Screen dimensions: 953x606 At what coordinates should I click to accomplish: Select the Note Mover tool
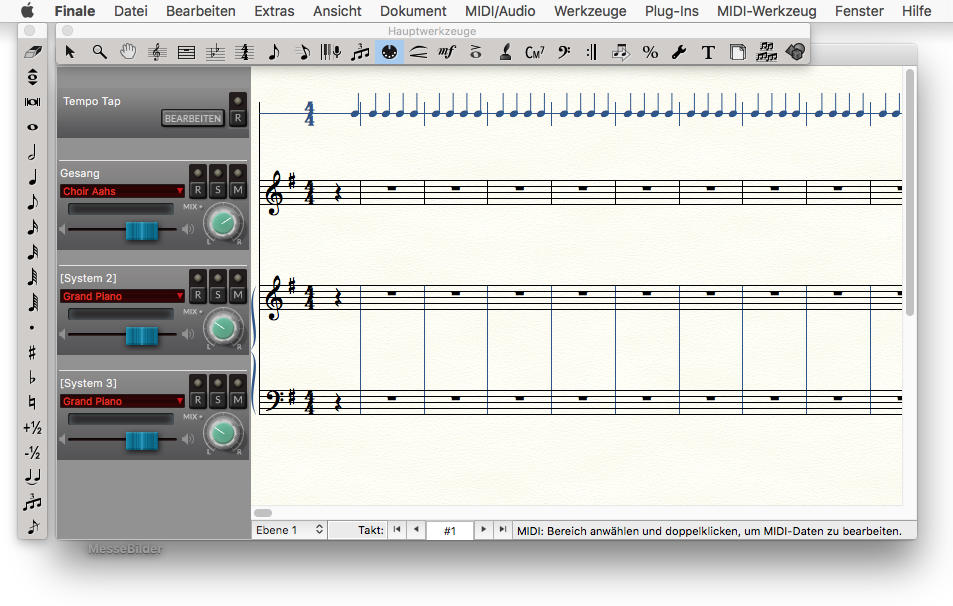pos(621,52)
